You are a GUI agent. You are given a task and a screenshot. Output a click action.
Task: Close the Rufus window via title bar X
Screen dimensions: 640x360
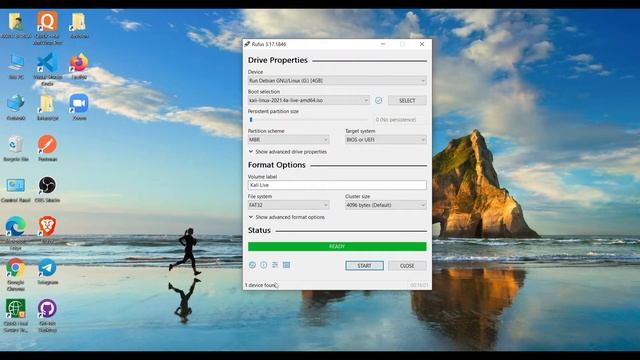click(422, 44)
